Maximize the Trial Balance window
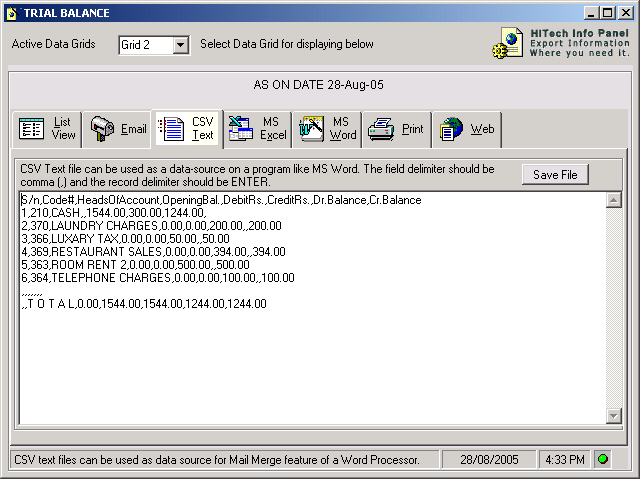The width and height of the screenshot is (640, 479). click(608, 13)
